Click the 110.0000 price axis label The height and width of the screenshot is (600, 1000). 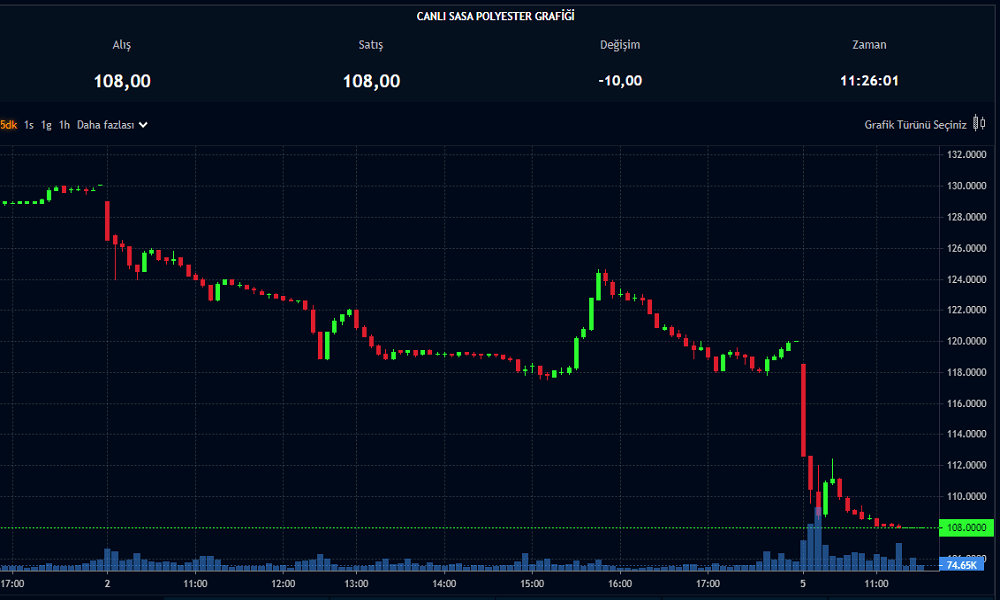coord(966,497)
